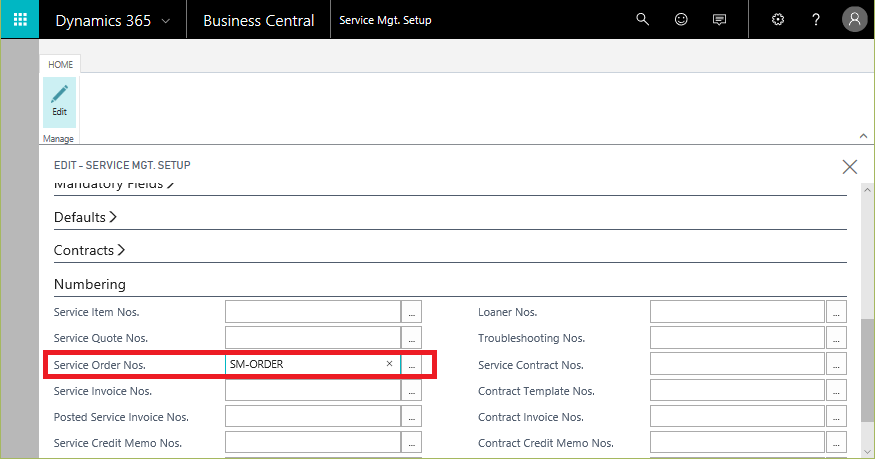Image resolution: width=875 pixels, height=459 pixels.
Task: Collapse the Numbering section heading
Action: coord(90,284)
